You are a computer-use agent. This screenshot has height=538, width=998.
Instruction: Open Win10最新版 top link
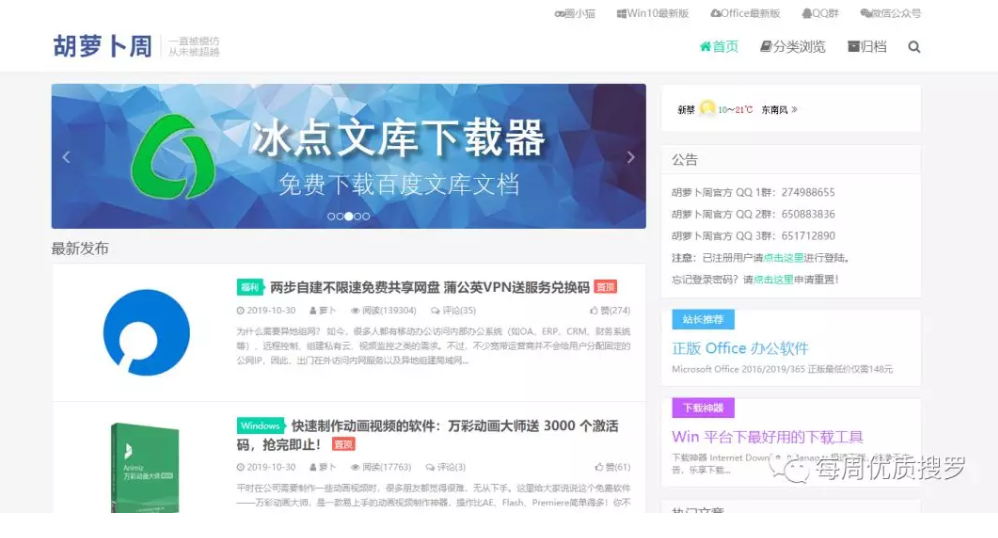click(653, 13)
